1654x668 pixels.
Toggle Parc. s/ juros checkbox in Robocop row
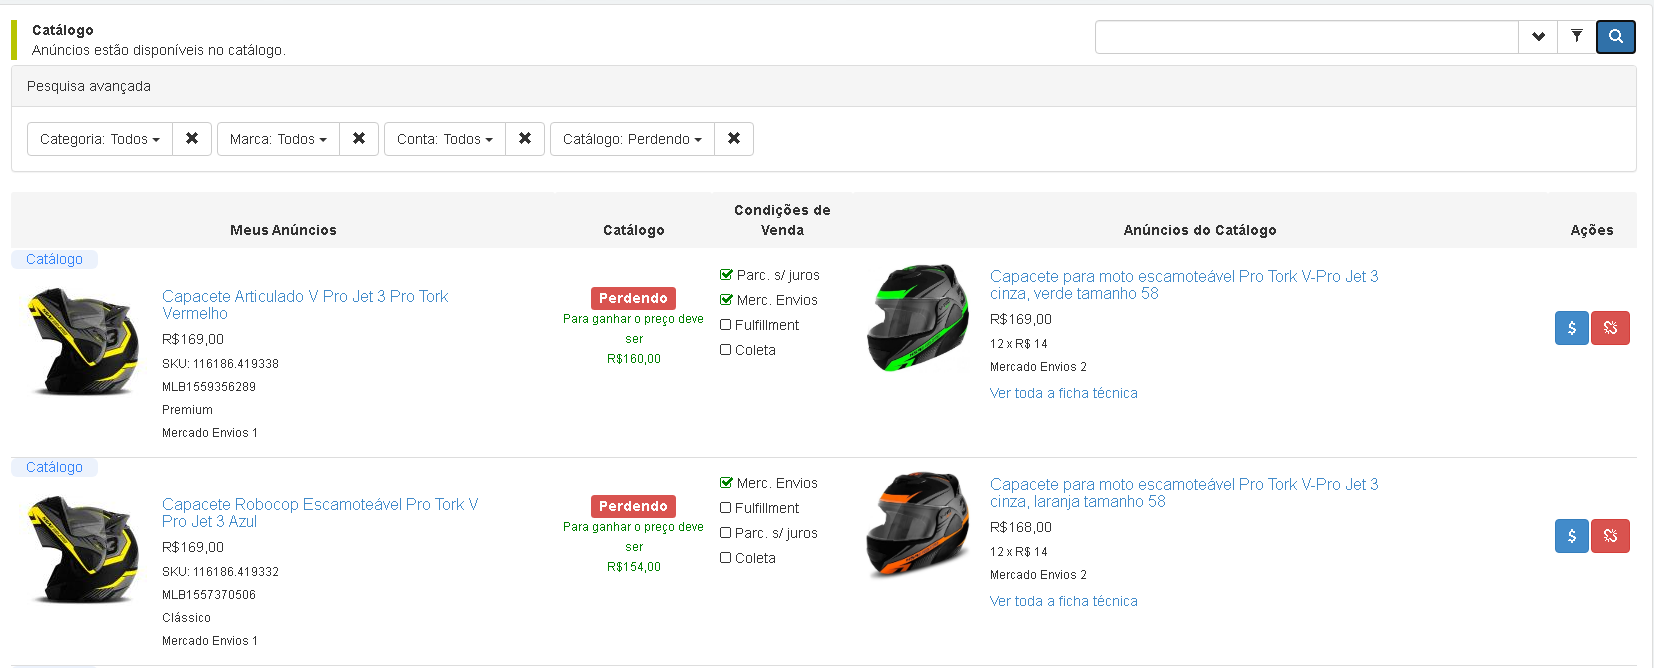(x=726, y=533)
